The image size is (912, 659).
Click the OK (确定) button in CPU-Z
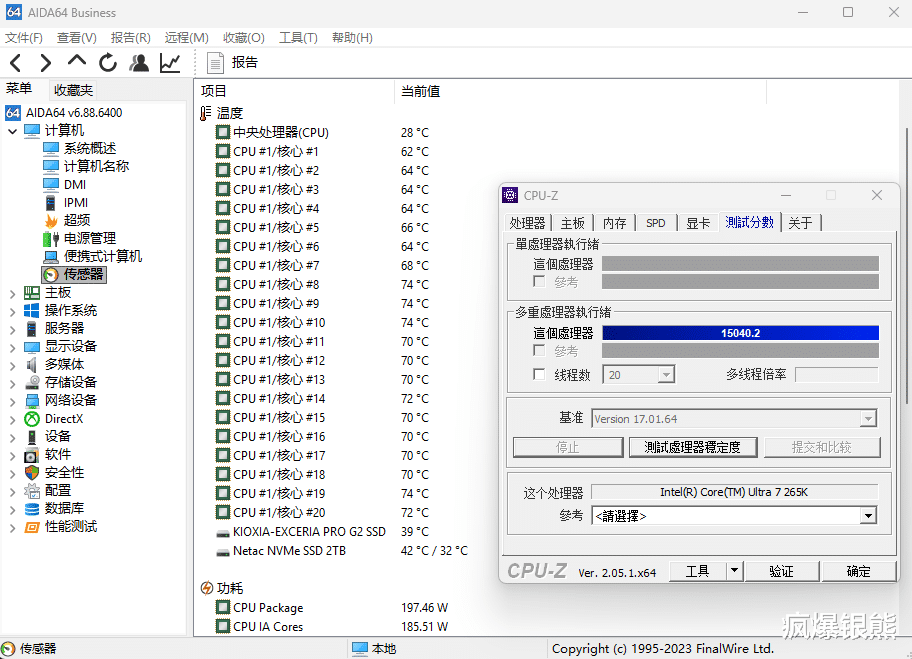[859, 571]
